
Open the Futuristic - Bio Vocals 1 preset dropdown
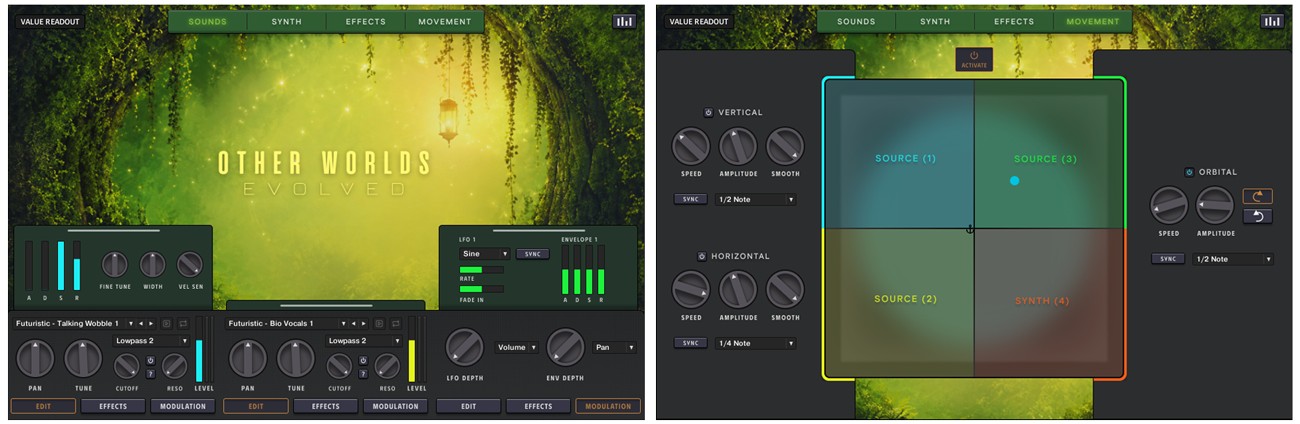[x=287, y=324]
